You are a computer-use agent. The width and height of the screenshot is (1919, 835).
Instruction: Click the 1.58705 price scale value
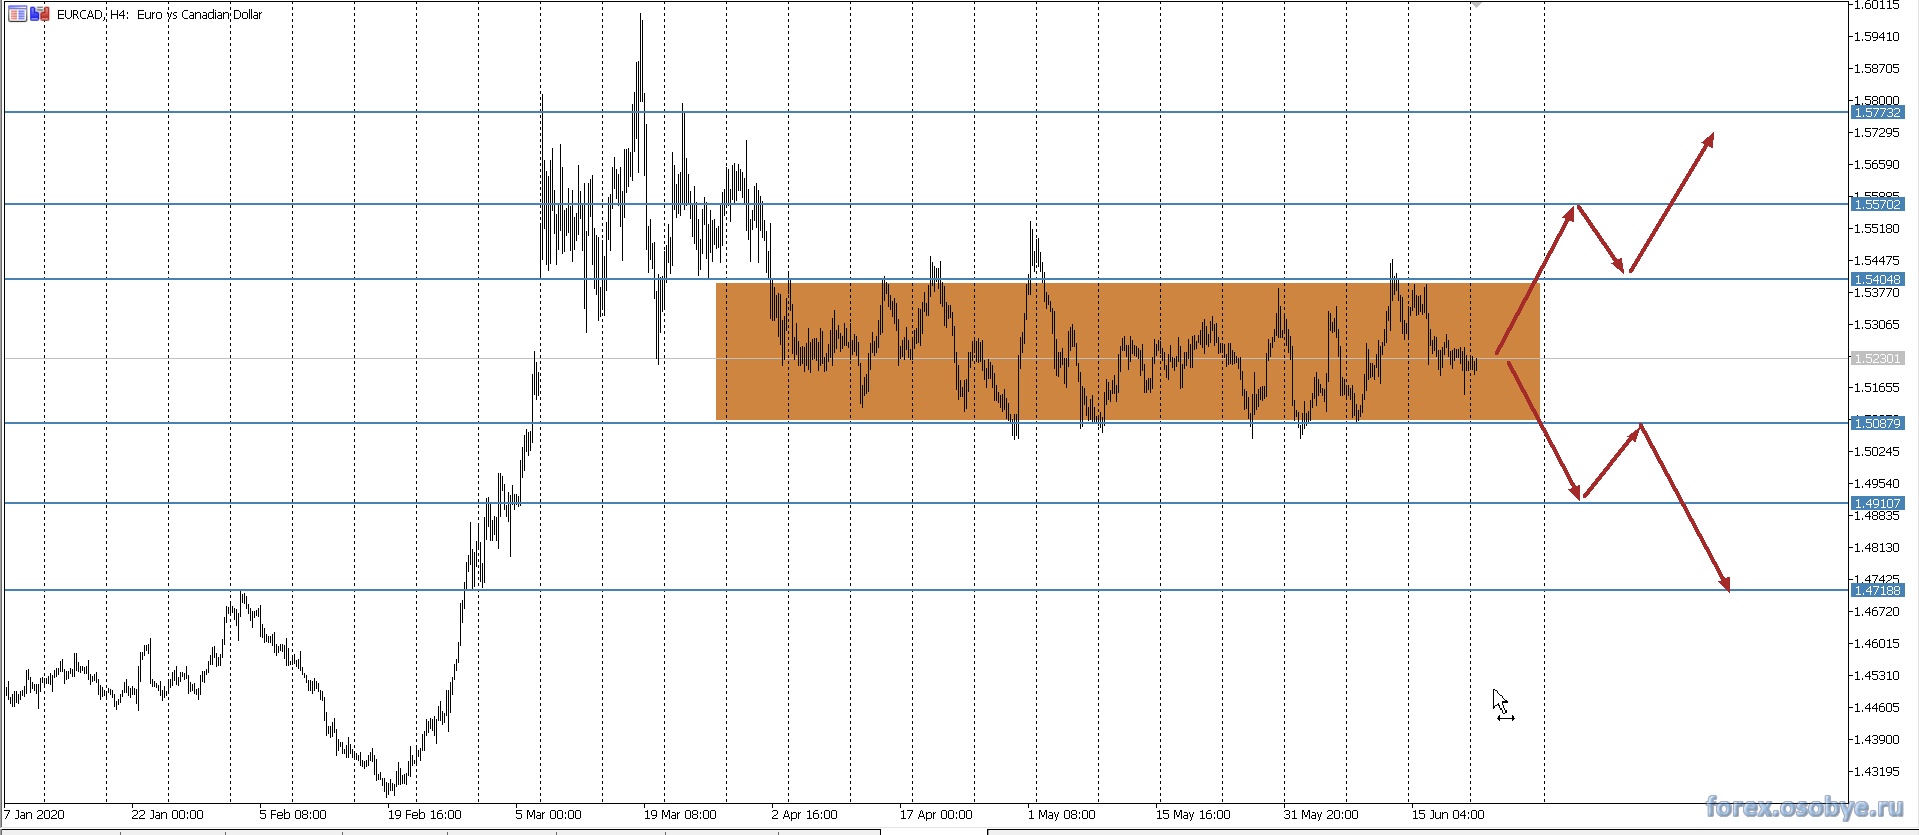pyautogui.click(x=1877, y=69)
